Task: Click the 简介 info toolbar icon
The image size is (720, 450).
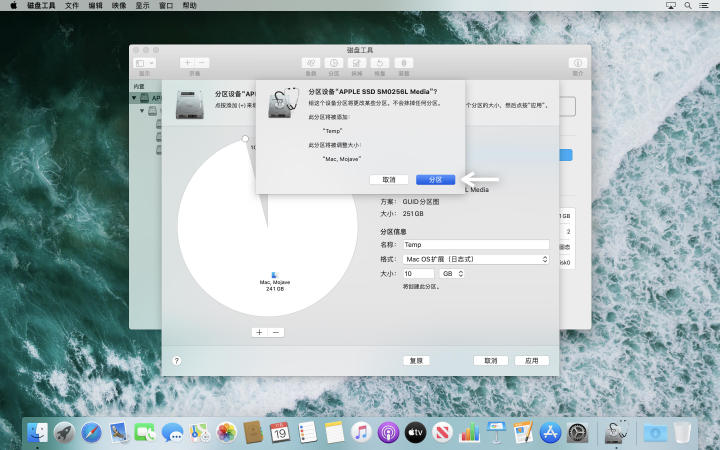Action: (x=578, y=63)
